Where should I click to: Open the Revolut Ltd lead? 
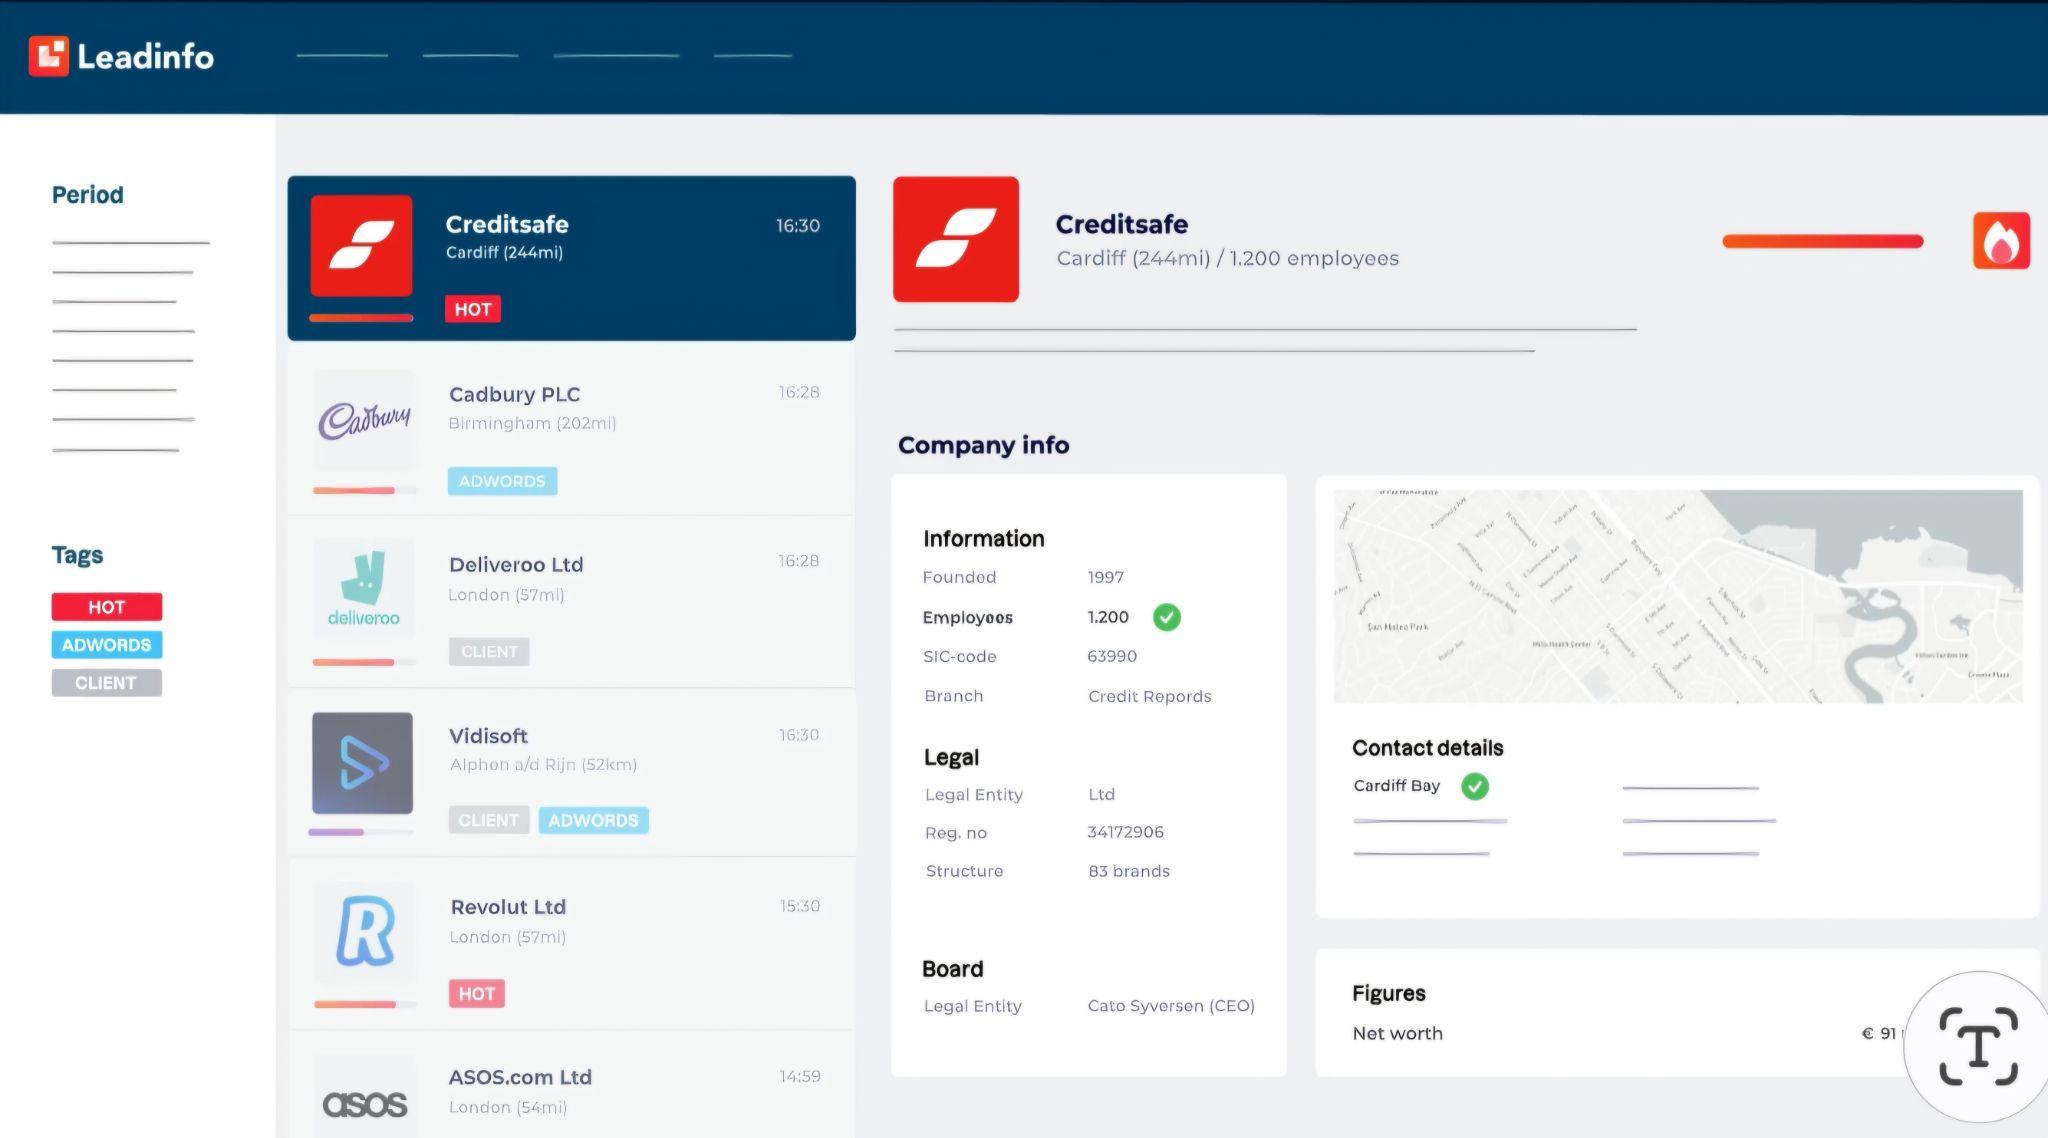(x=571, y=943)
